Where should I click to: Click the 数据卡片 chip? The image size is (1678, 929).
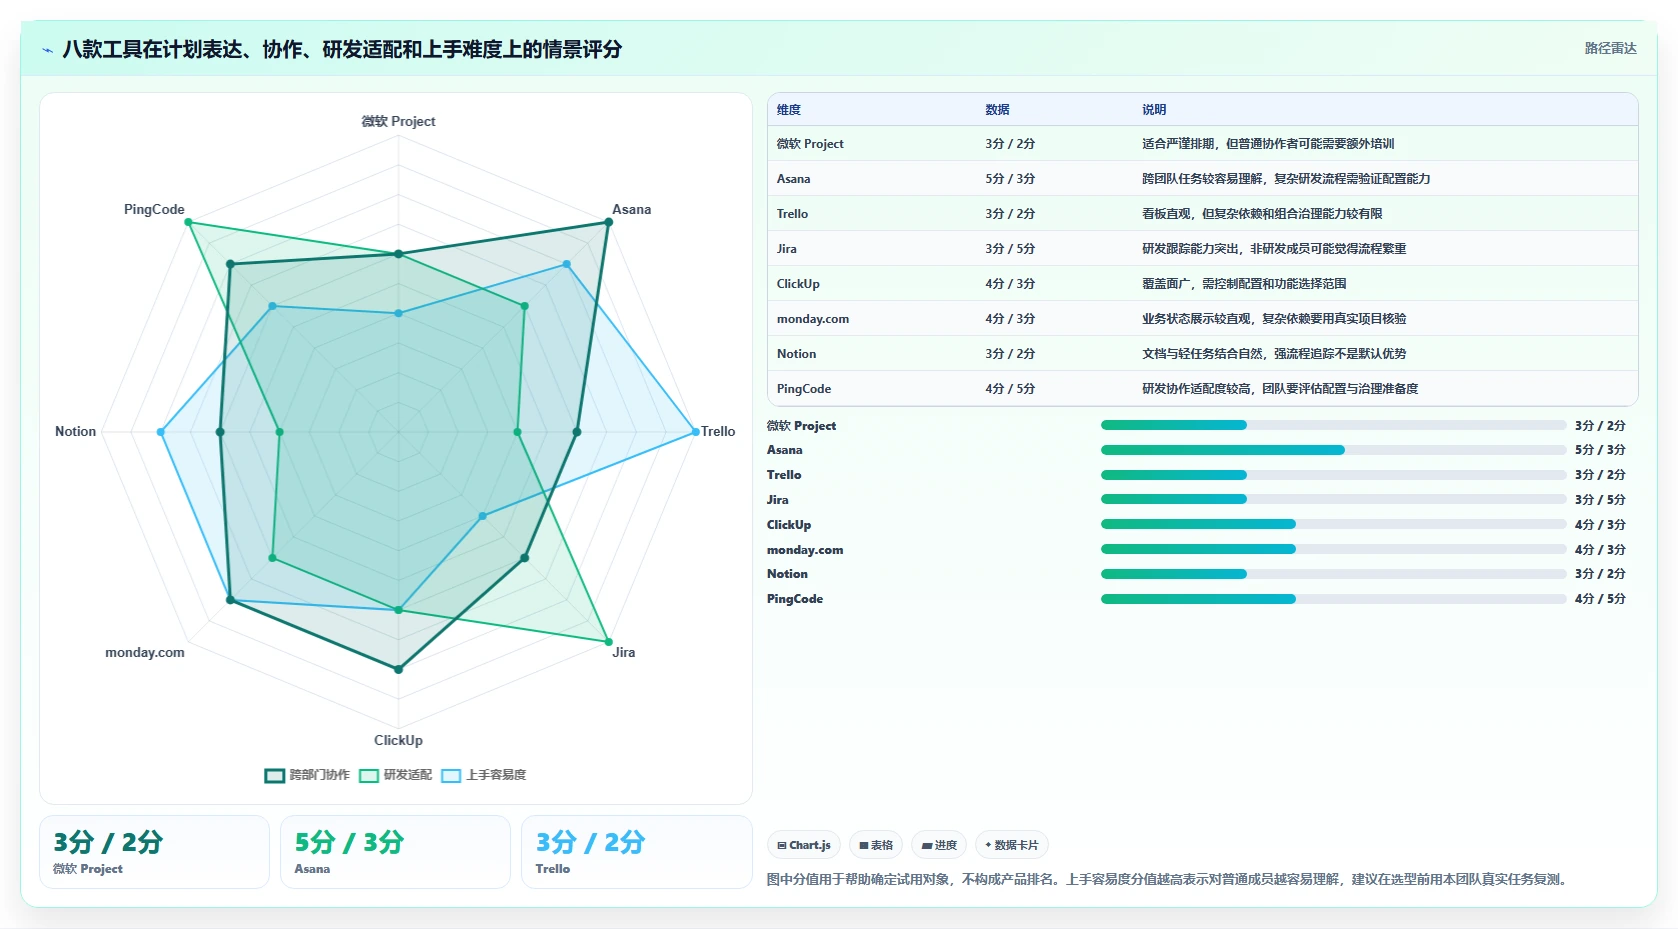[x=1012, y=845]
